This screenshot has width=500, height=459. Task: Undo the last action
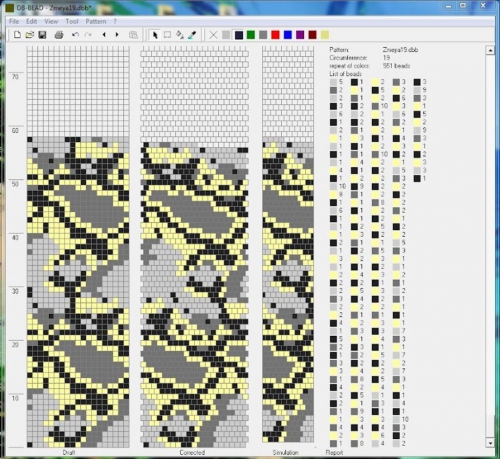point(75,35)
